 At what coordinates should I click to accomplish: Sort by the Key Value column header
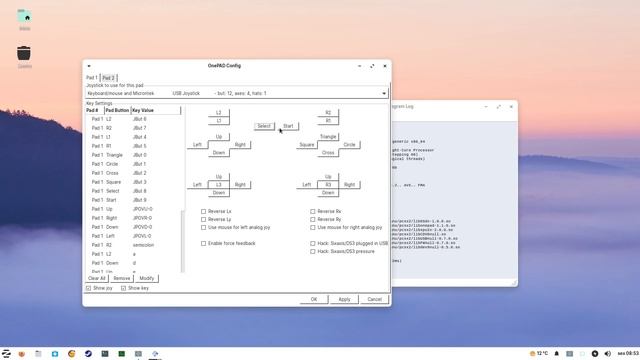click(x=156, y=110)
